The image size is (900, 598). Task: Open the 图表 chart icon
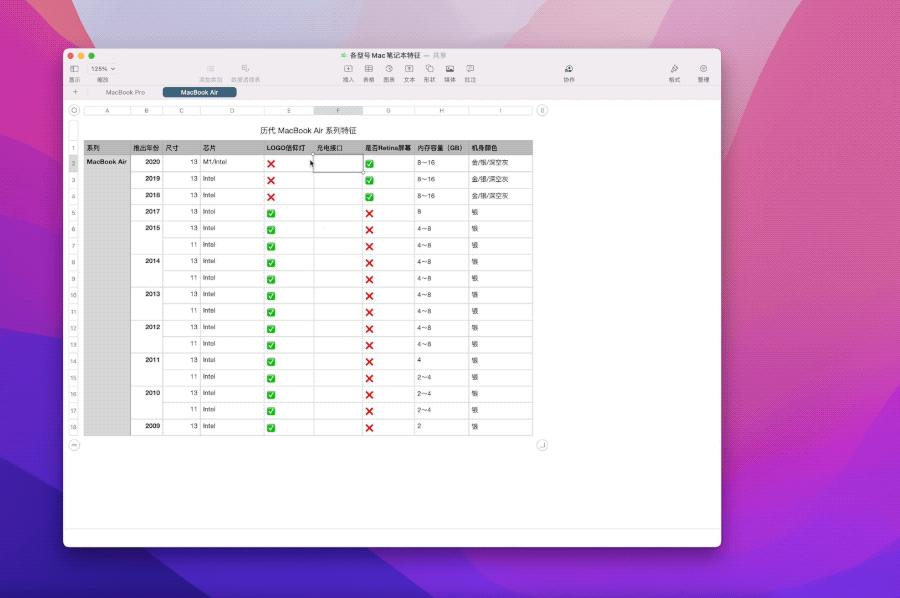(389, 69)
